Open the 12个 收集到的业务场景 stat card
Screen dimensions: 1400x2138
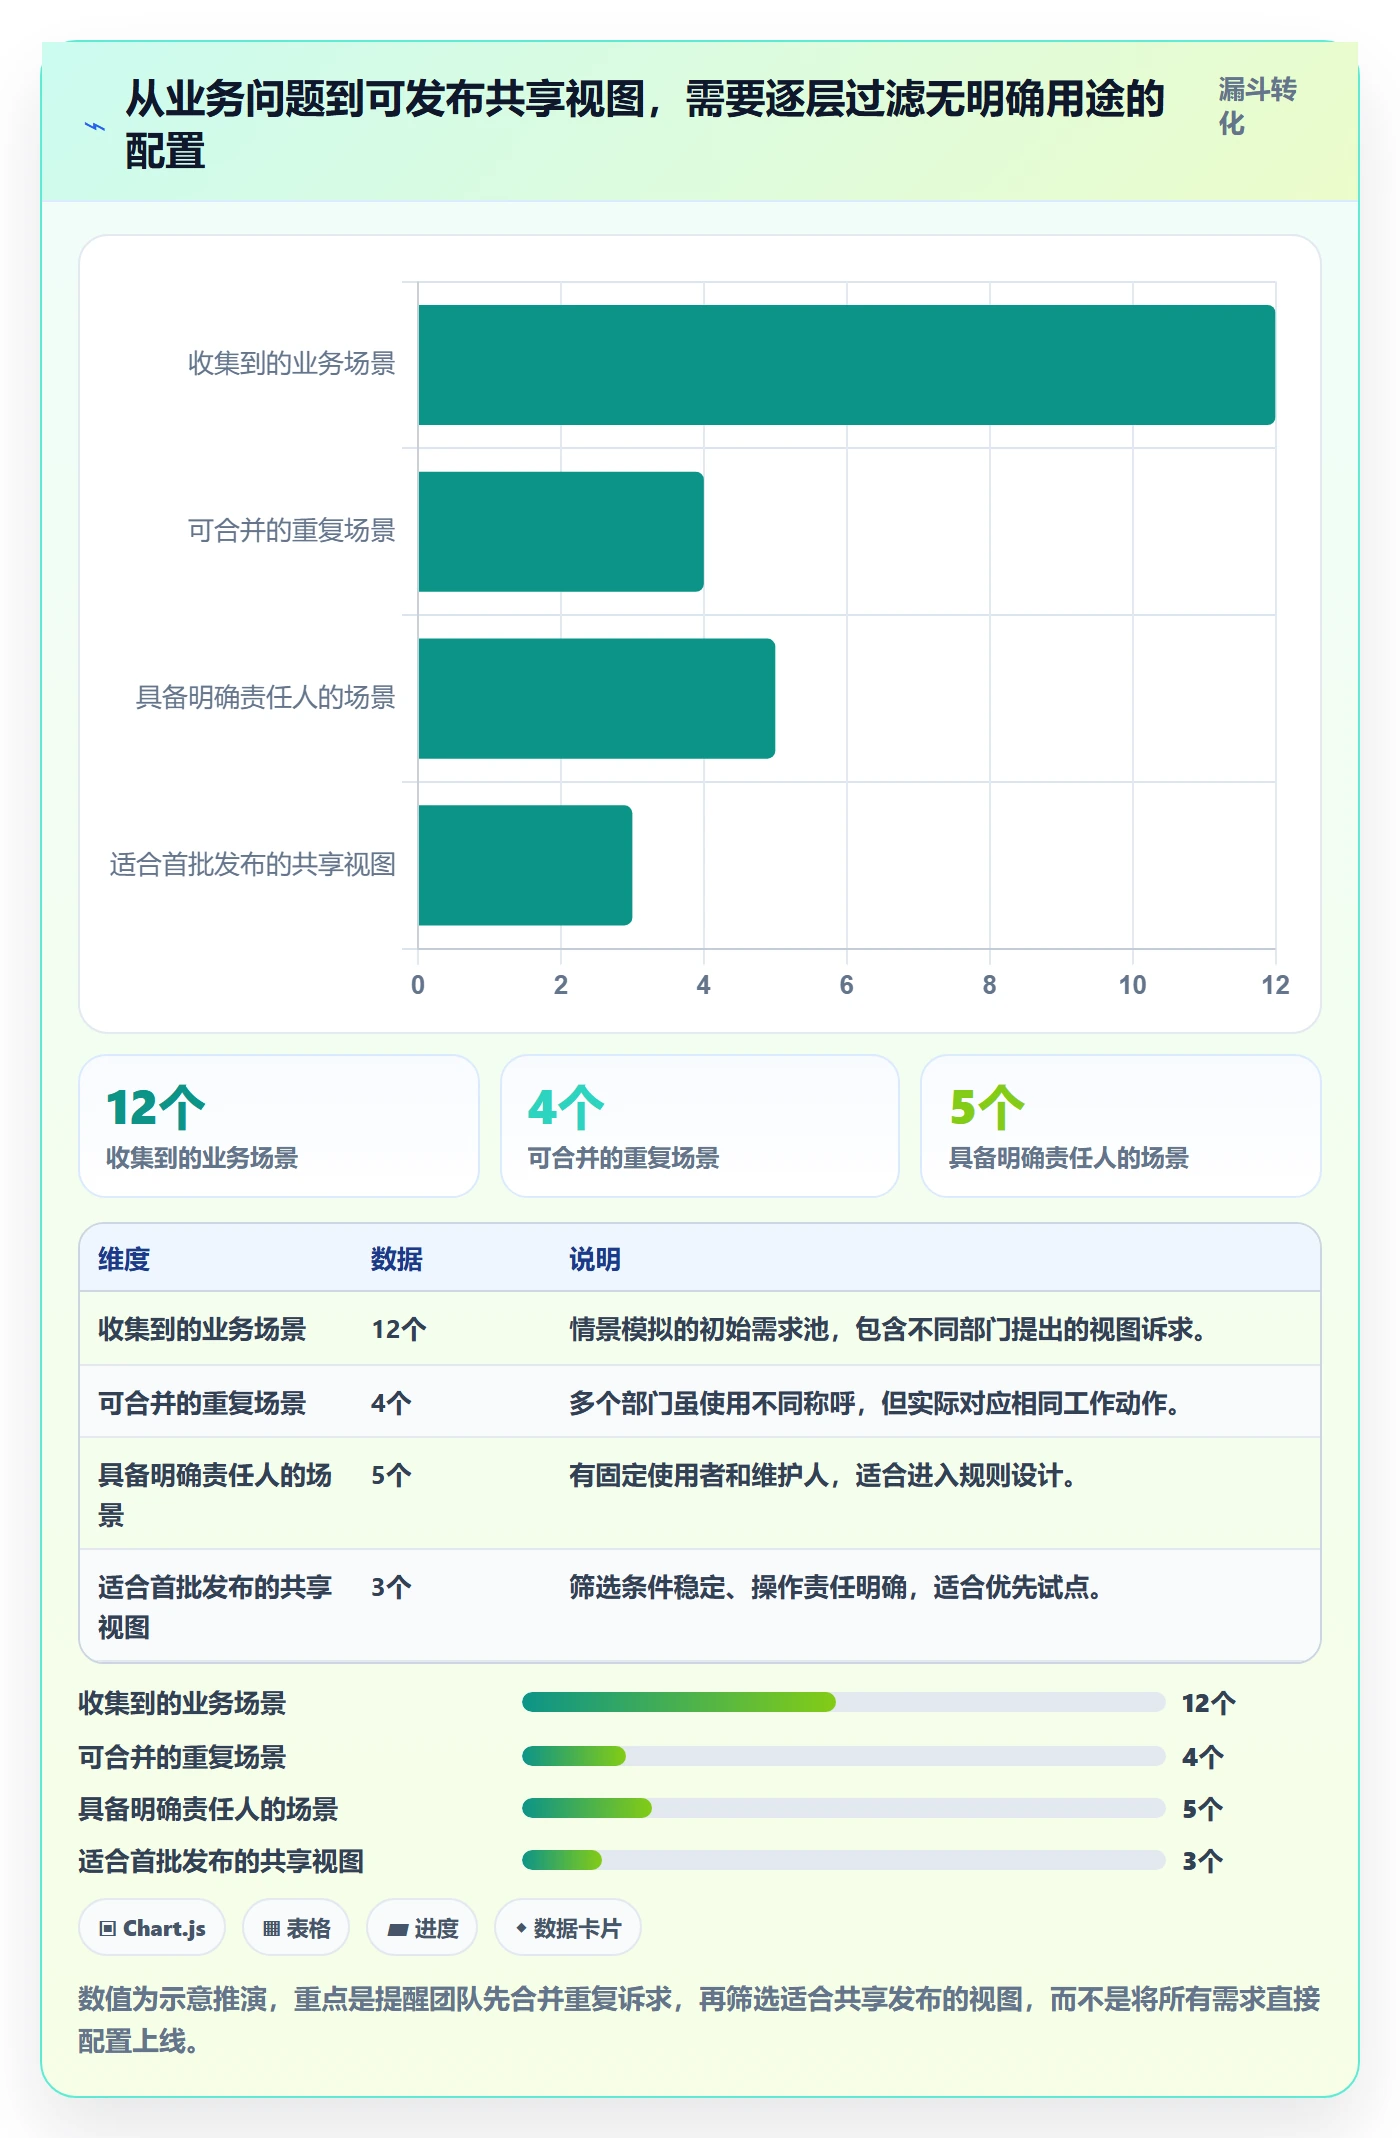tap(279, 1126)
